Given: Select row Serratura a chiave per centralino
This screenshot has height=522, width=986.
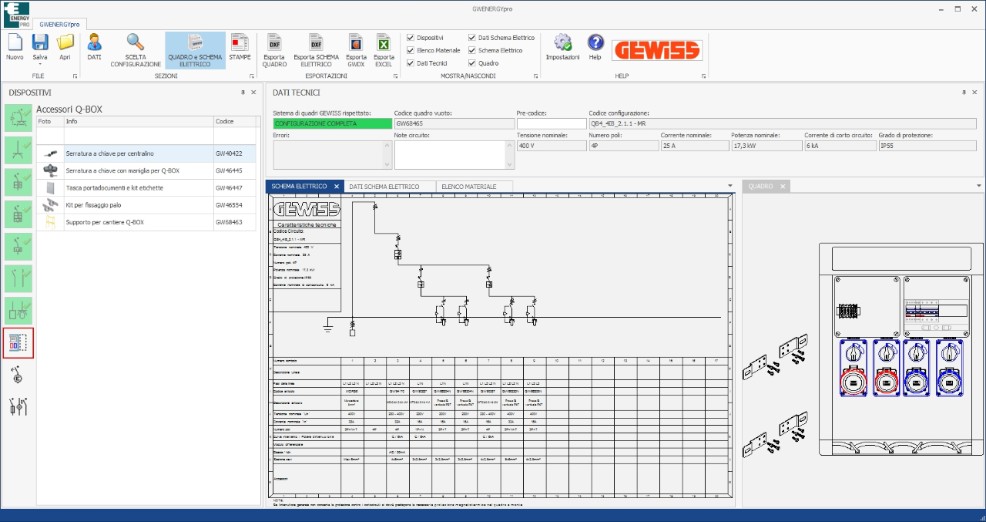Looking at the screenshot, I should [x=146, y=153].
